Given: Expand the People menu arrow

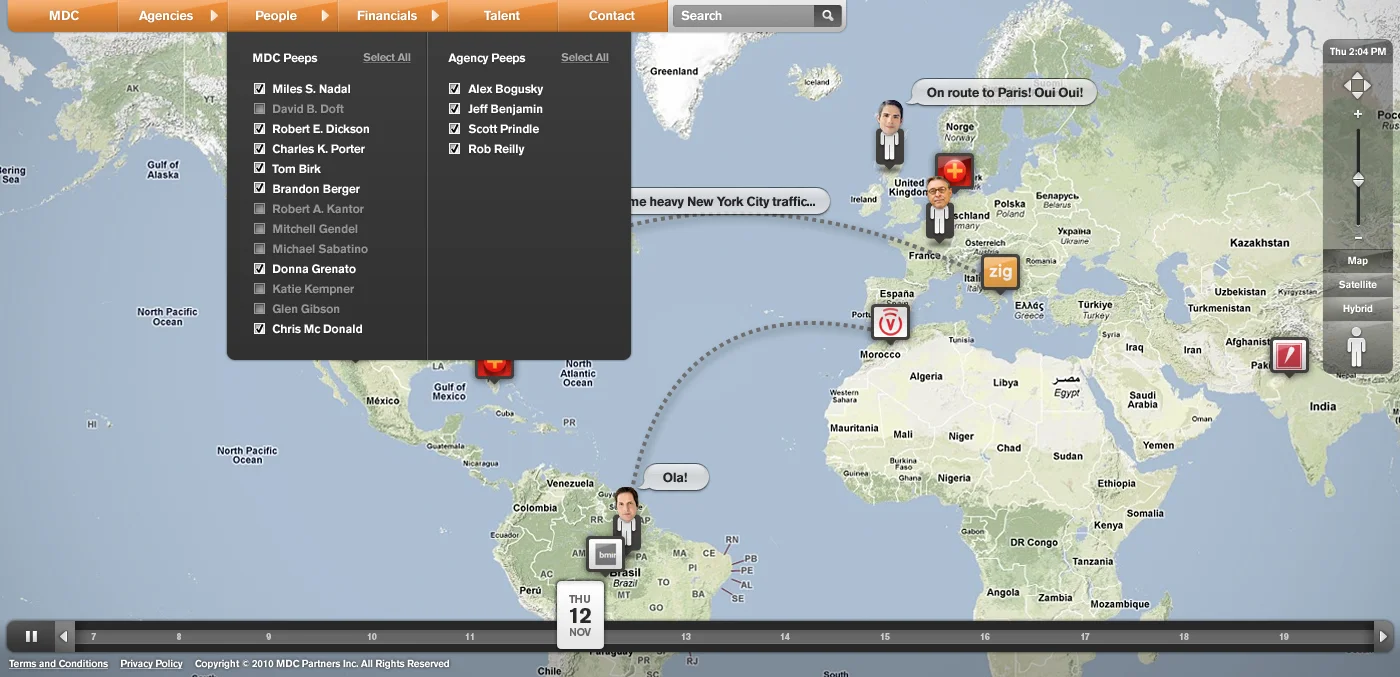Looking at the screenshot, I should click(324, 16).
